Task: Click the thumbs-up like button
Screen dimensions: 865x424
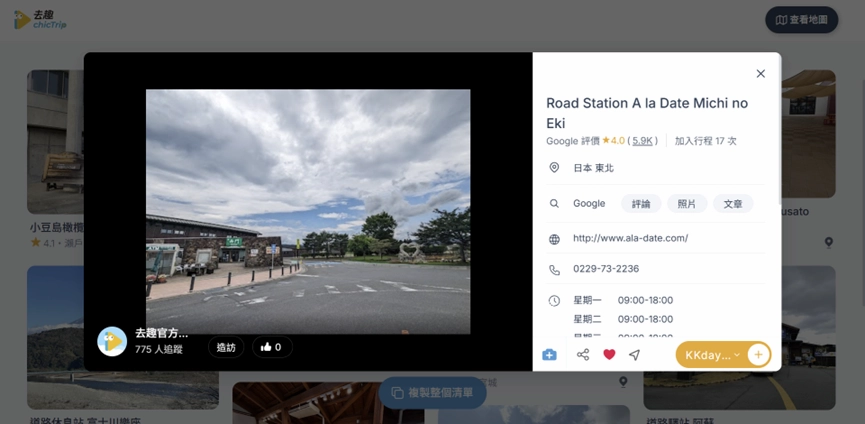Action: coord(272,347)
